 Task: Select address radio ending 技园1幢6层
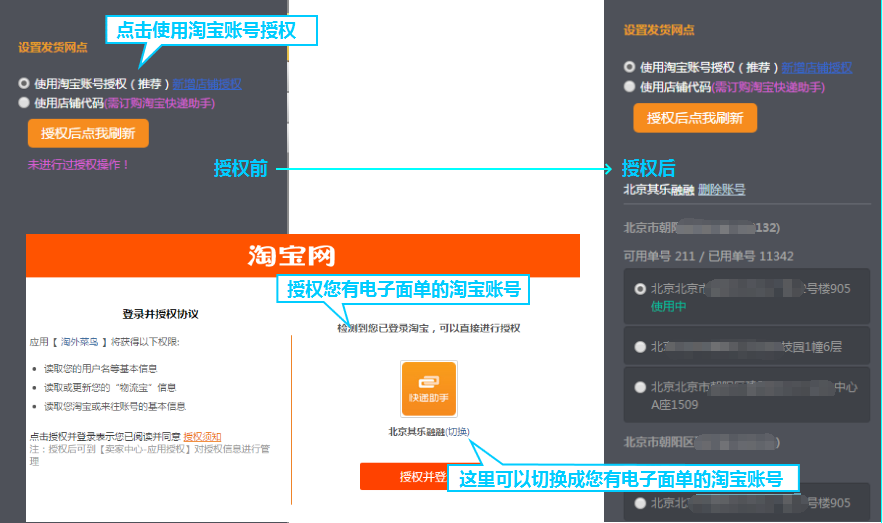pos(640,347)
